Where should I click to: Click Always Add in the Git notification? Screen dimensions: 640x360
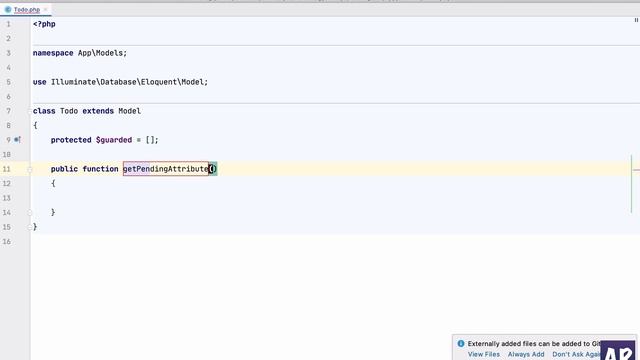point(526,354)
